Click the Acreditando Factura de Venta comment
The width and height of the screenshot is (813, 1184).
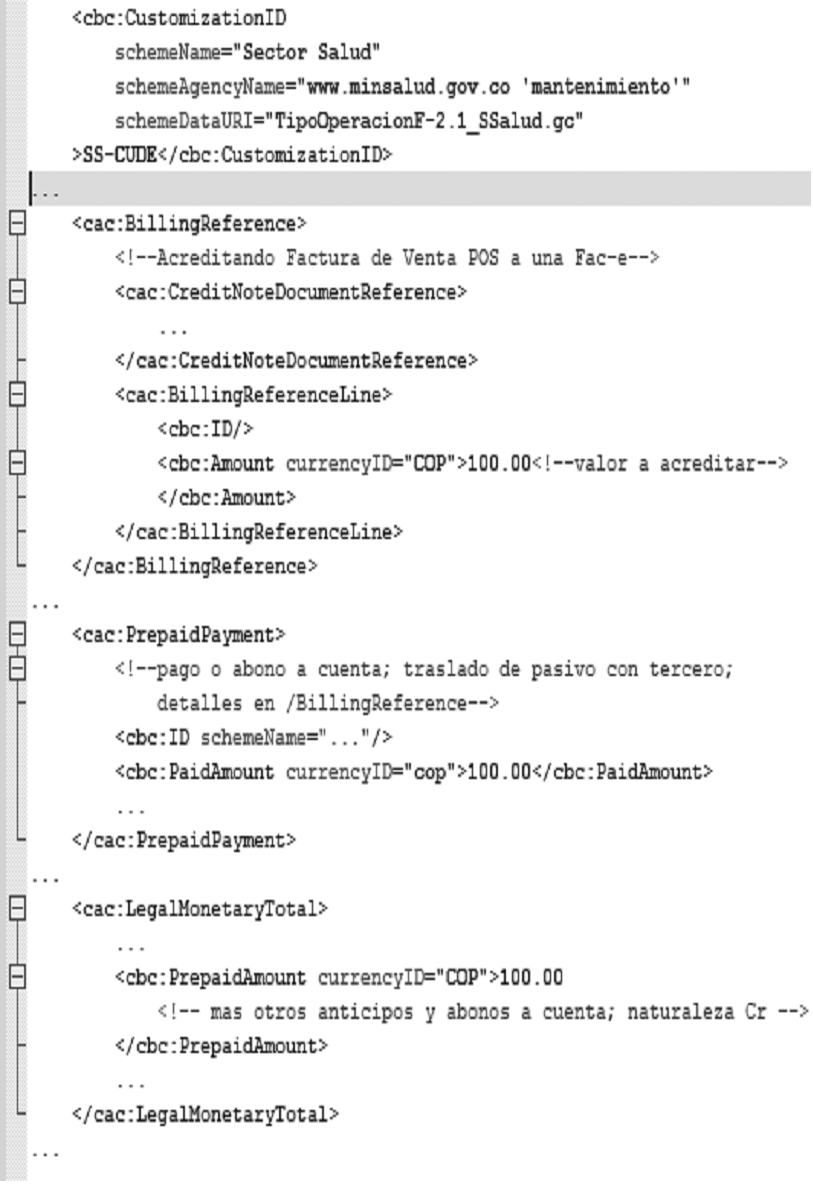click(x=387, y=258)
